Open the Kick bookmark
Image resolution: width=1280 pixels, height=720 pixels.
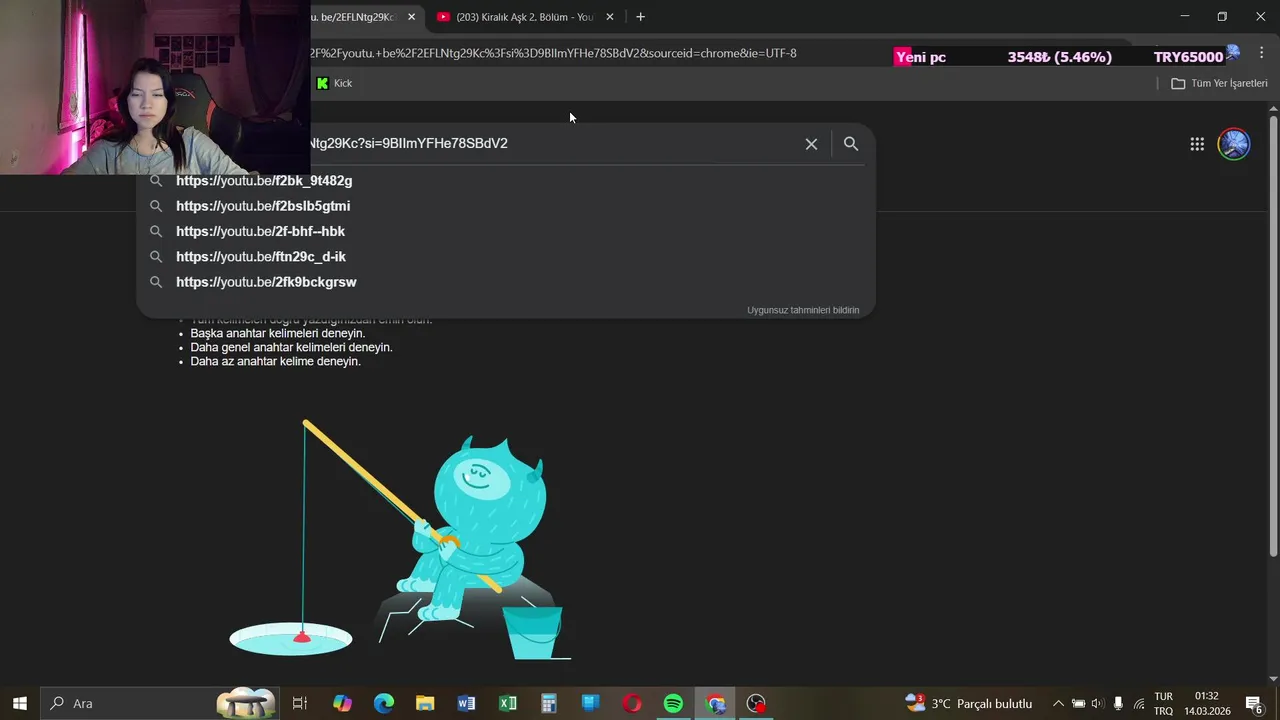(x=334, y=83)
